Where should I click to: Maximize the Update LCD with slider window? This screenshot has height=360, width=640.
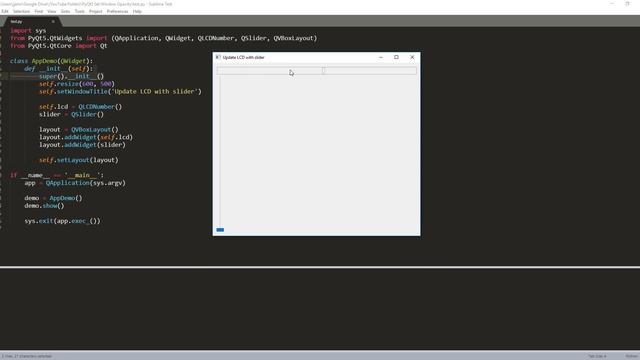tap(396, 57)
